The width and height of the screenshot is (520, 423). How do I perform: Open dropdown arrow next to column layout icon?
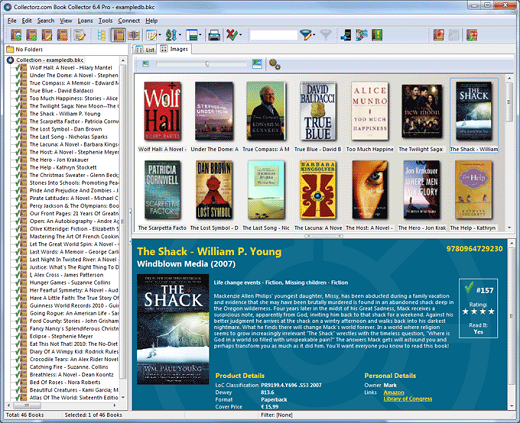pyautogui.click(x=200, y=35)
